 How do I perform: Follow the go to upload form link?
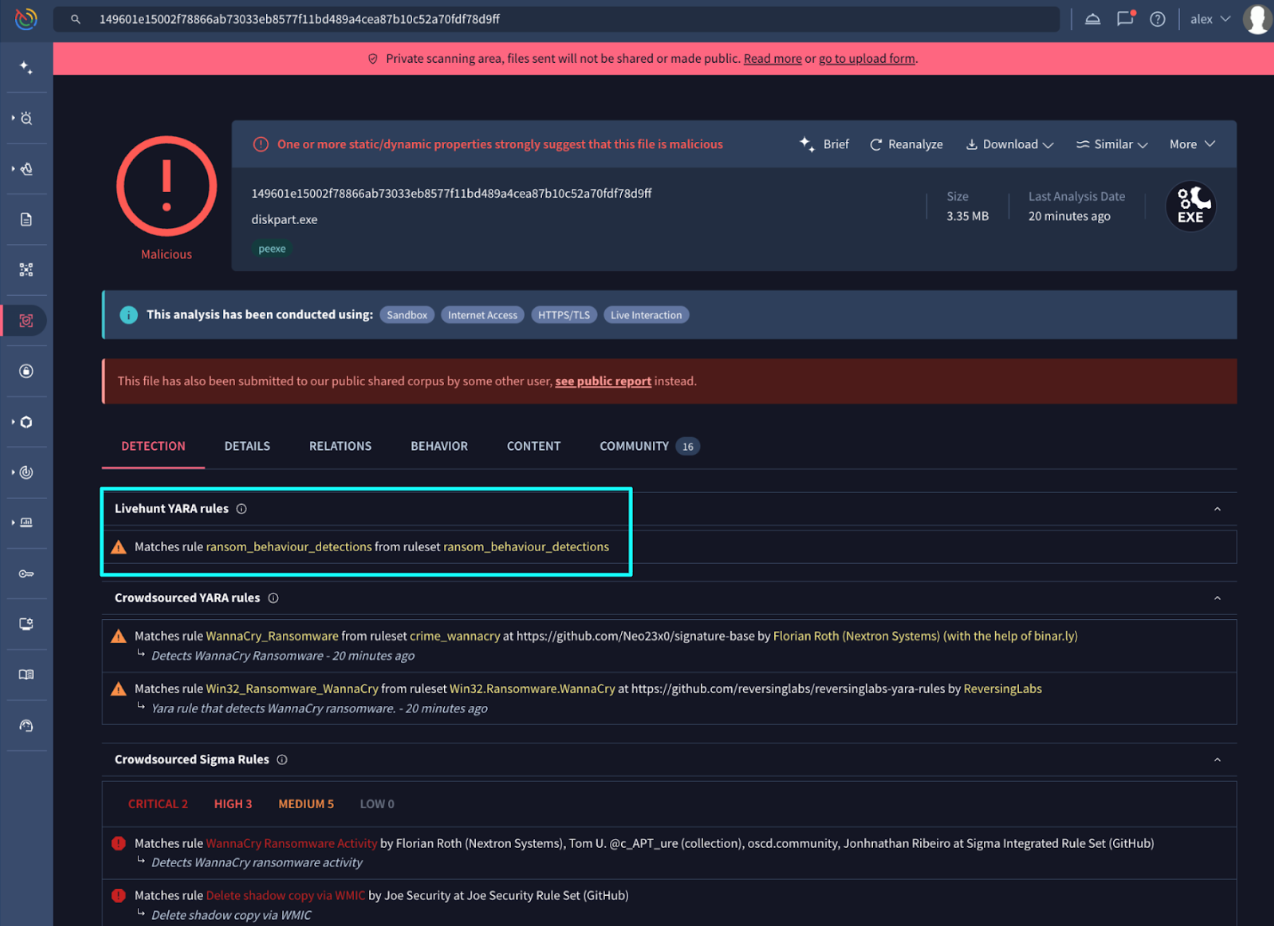(867, 59)
